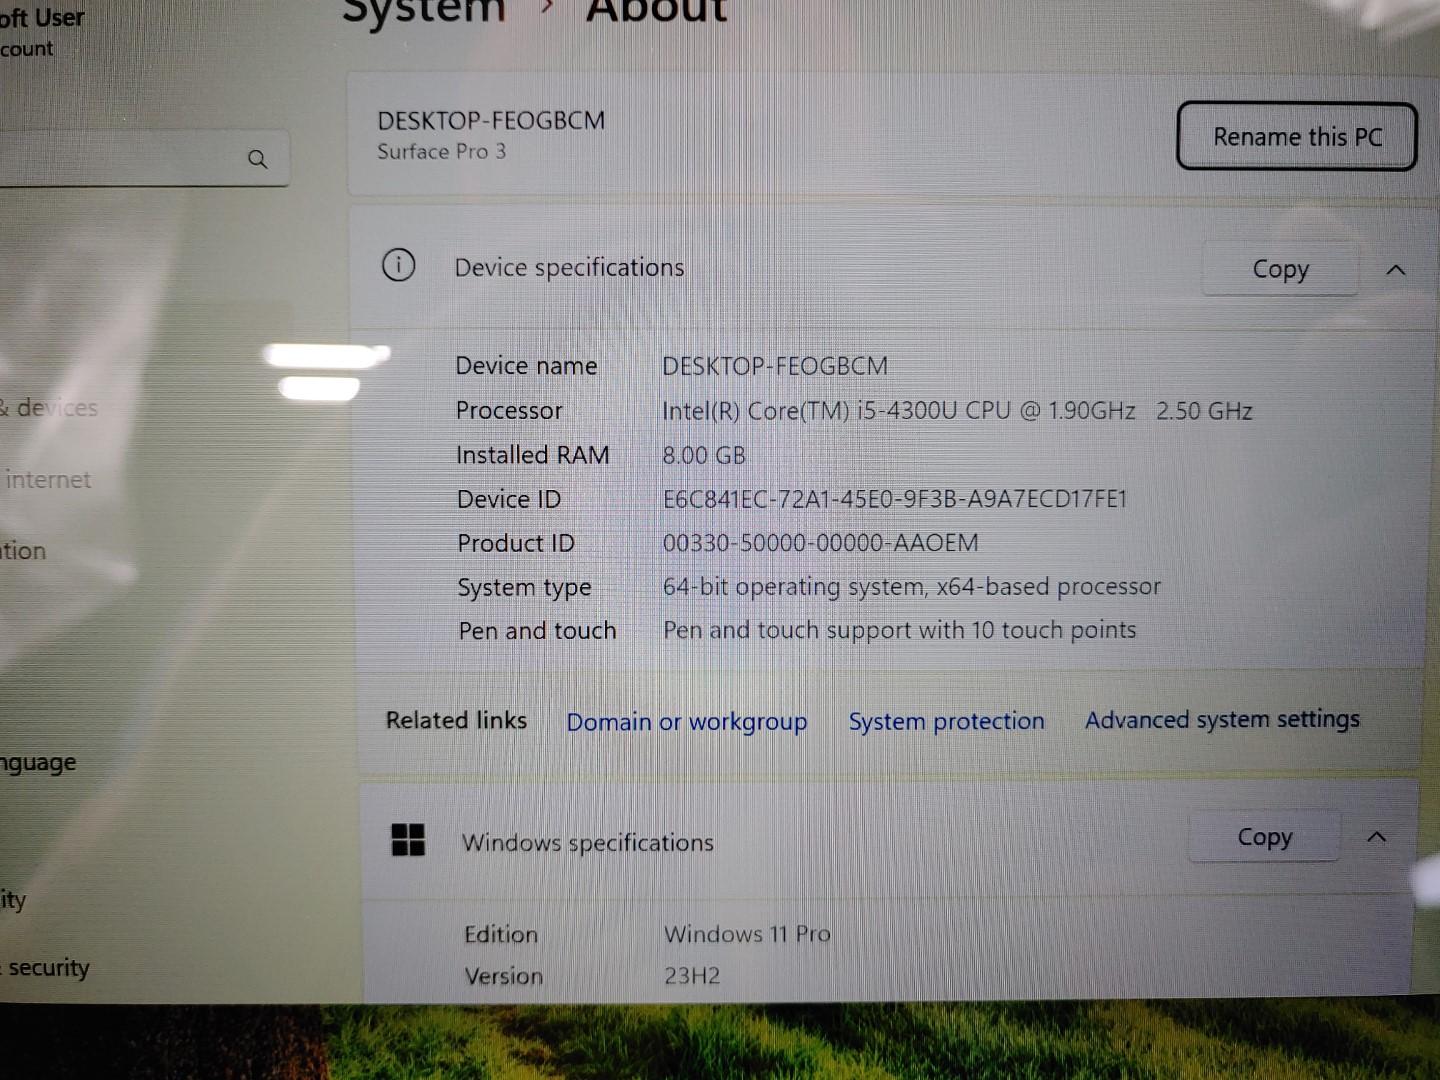Click the Rename this PC button
Image resolution: width=1440 pixels, height=1080 pixels.
click(1296, 136)
